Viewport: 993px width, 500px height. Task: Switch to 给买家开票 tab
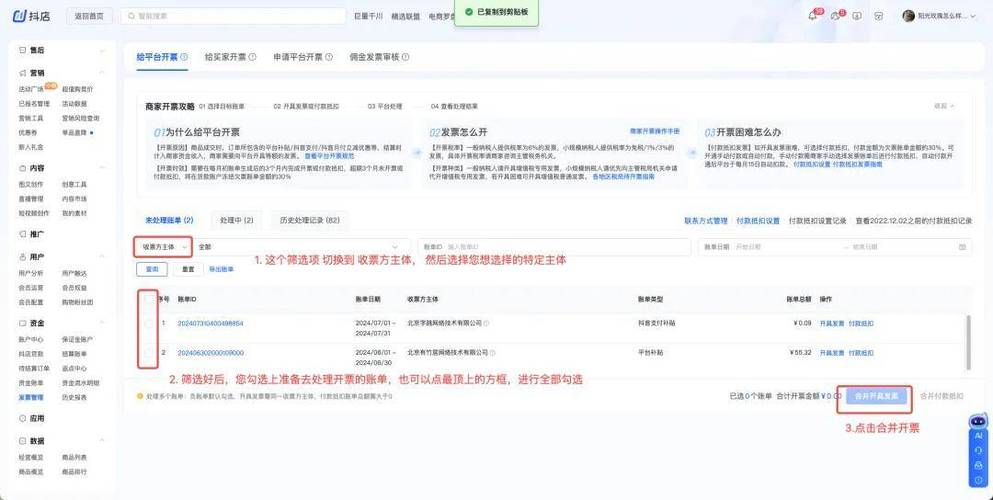(225, 57)
